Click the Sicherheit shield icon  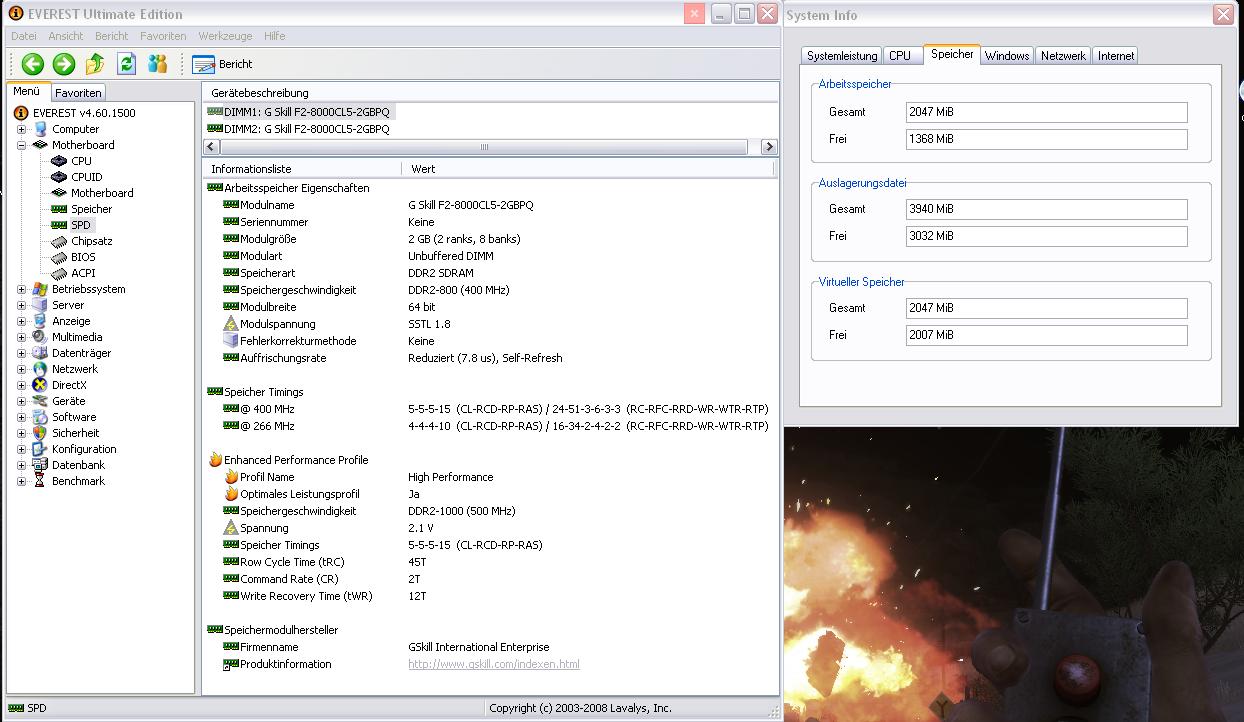[x=40, y=433]
